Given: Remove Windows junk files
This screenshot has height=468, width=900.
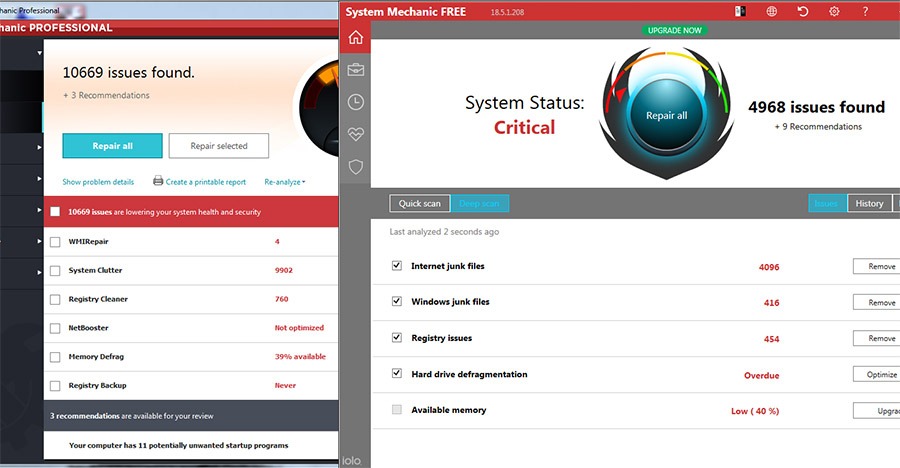Looking at the screenshot, I should [876, 302].
